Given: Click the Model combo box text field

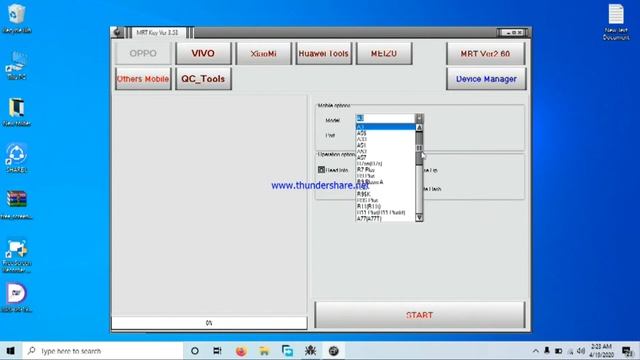Looking at the screenshot, I should point(385,118).
